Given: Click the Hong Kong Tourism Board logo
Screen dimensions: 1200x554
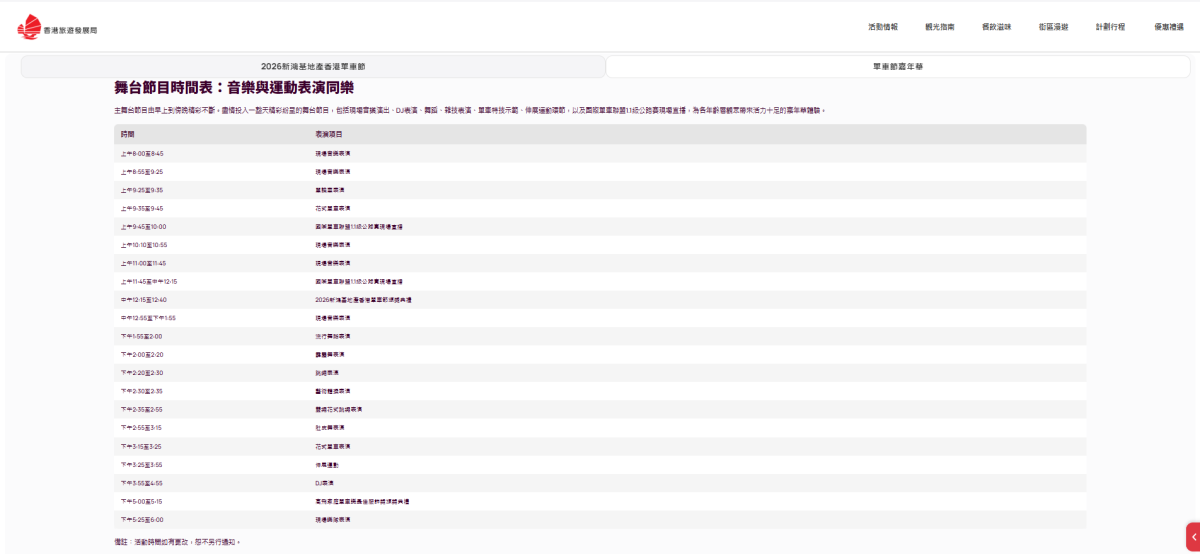Looking at the screenshot, I should pos(57,29).
